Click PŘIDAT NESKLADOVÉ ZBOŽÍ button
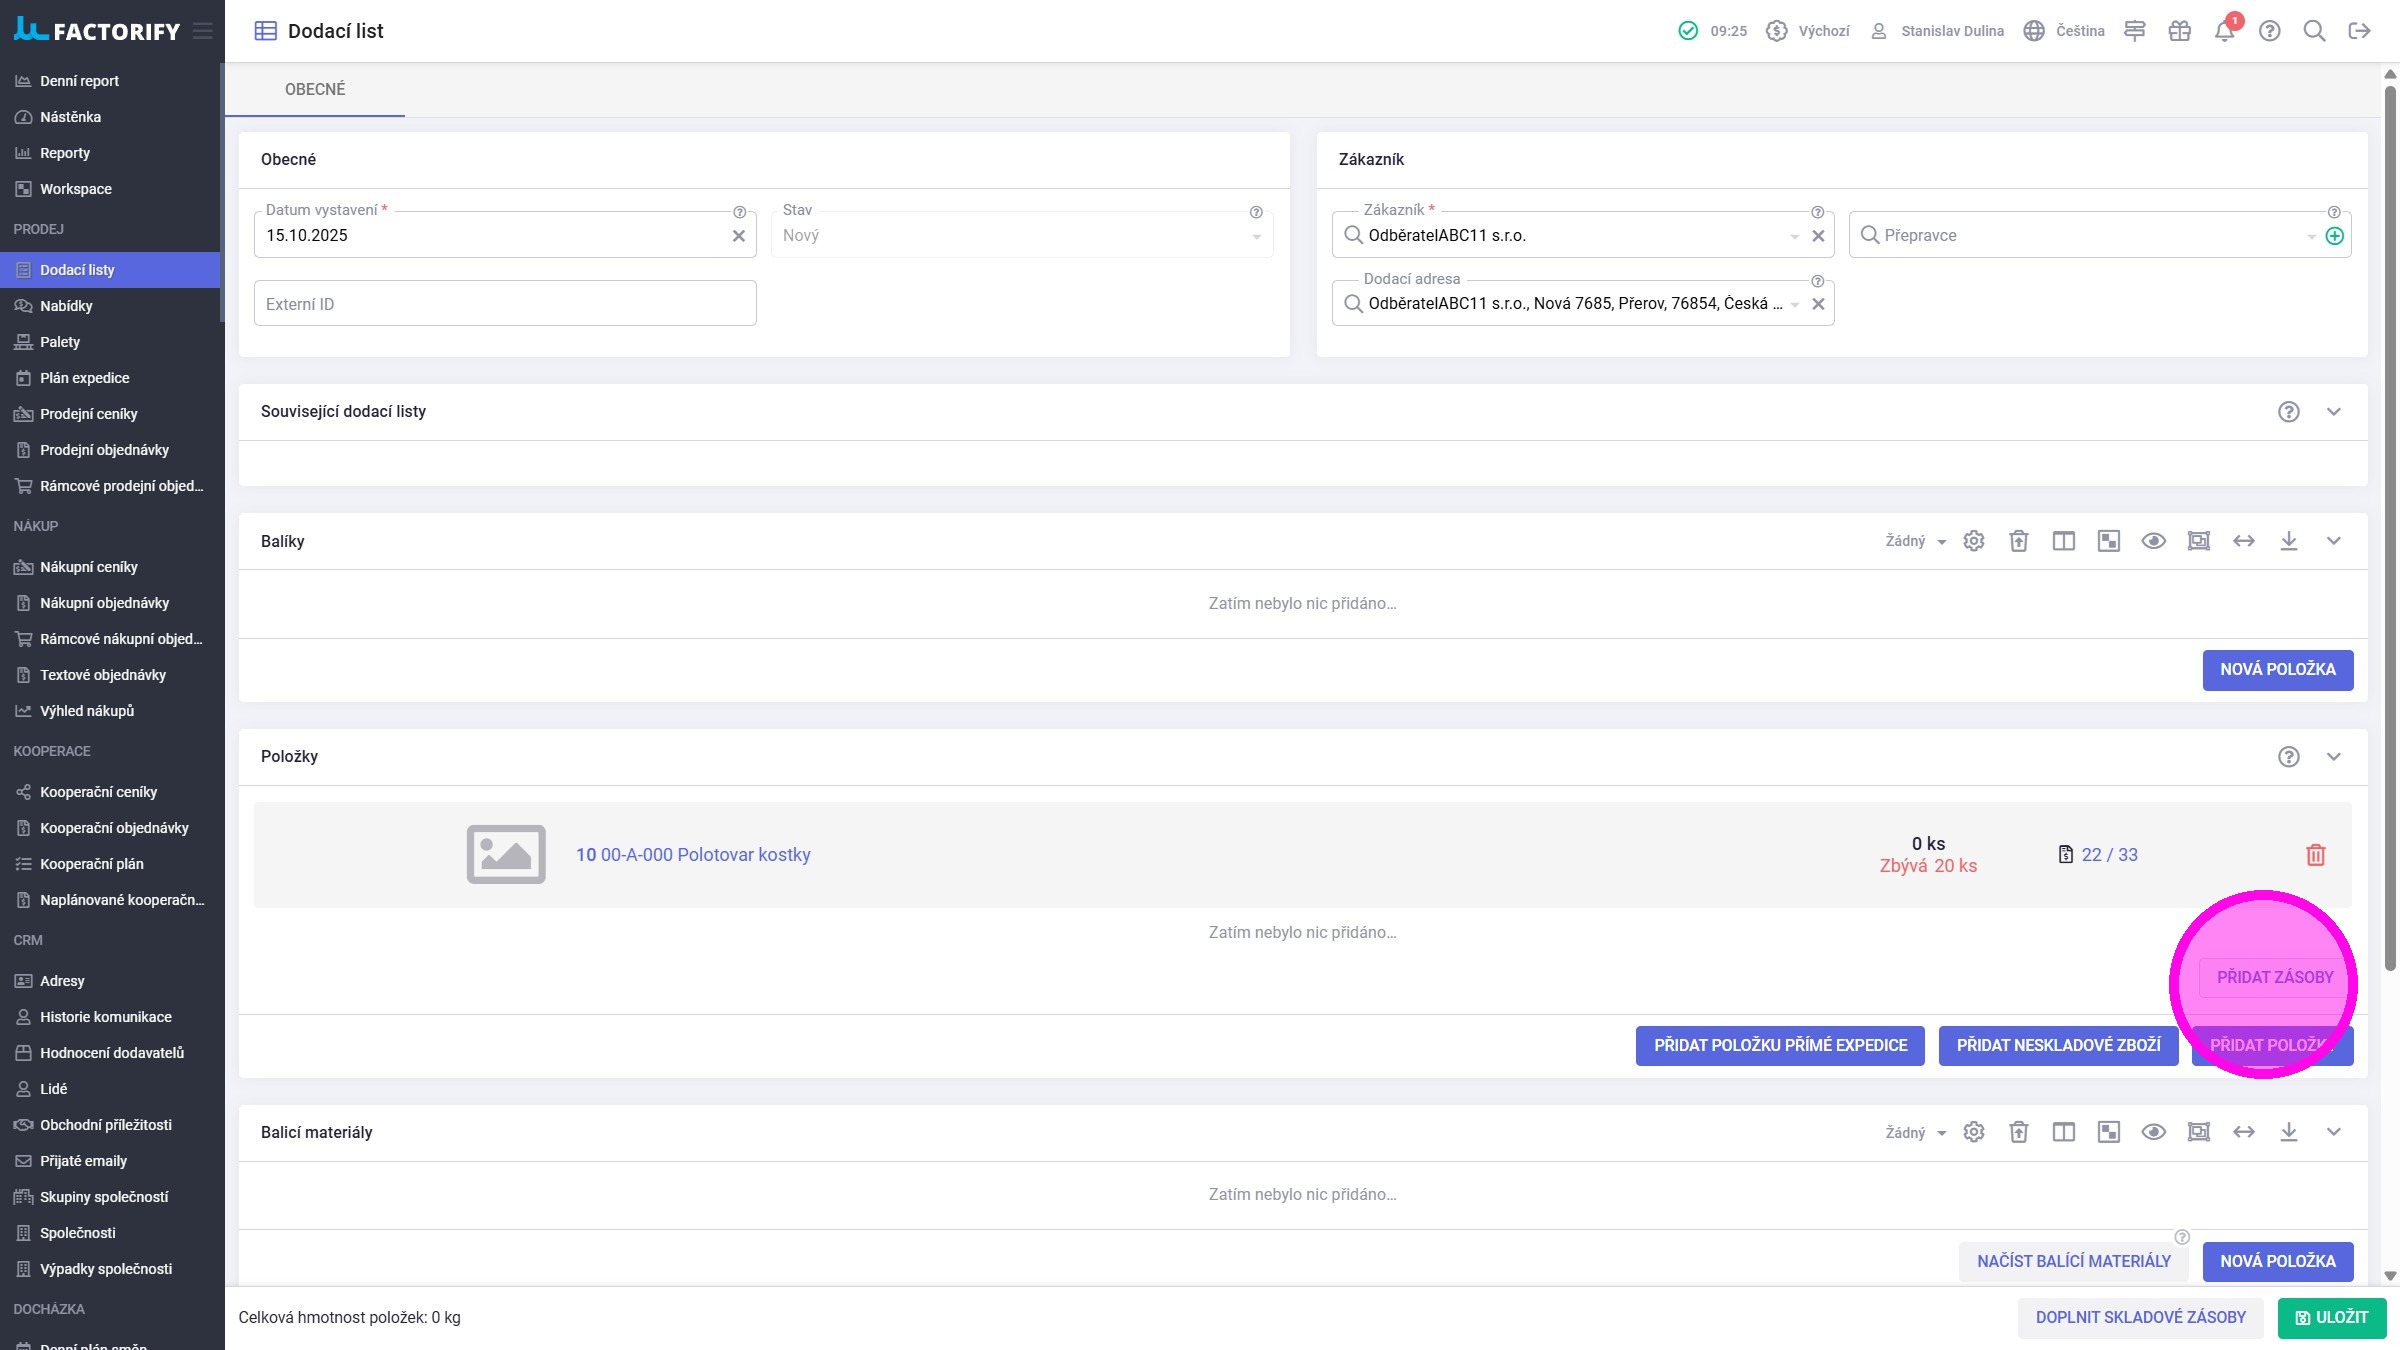 coord(2058,1045)
